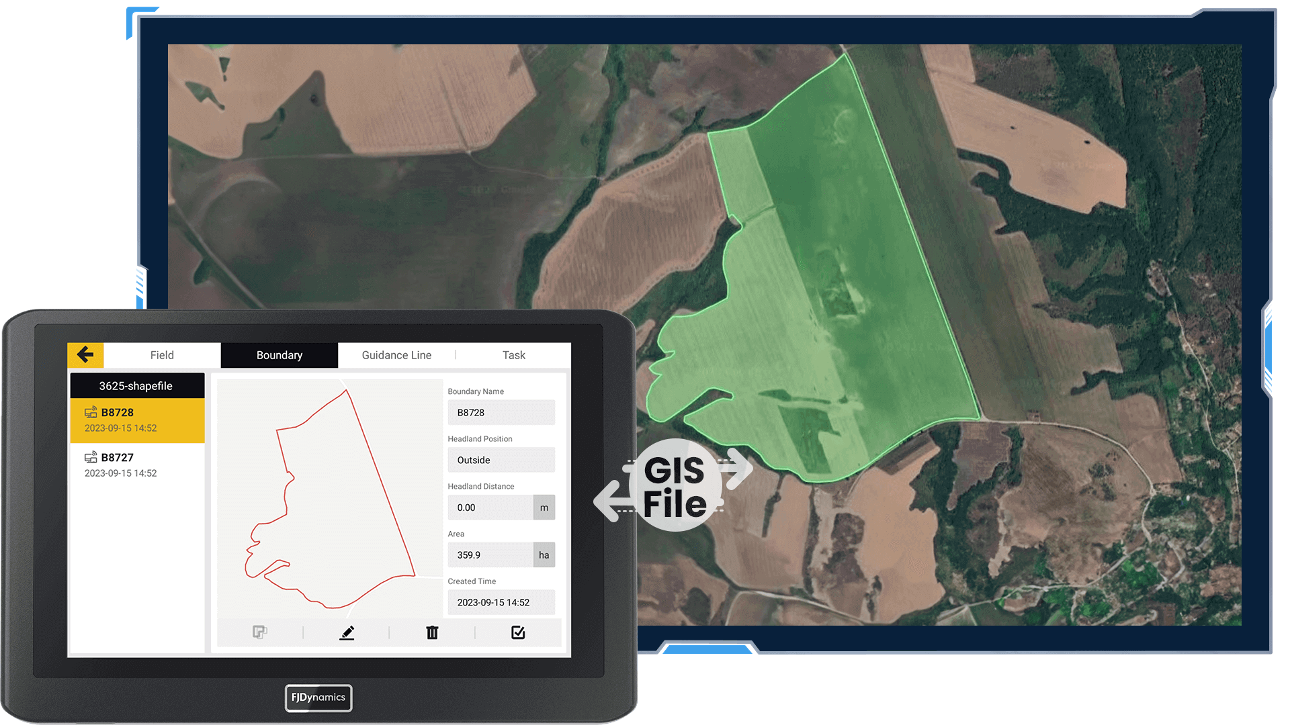Click the shapefile import icon beside B8727
This screenshot has height=725, width=1290.
[90, 457]
